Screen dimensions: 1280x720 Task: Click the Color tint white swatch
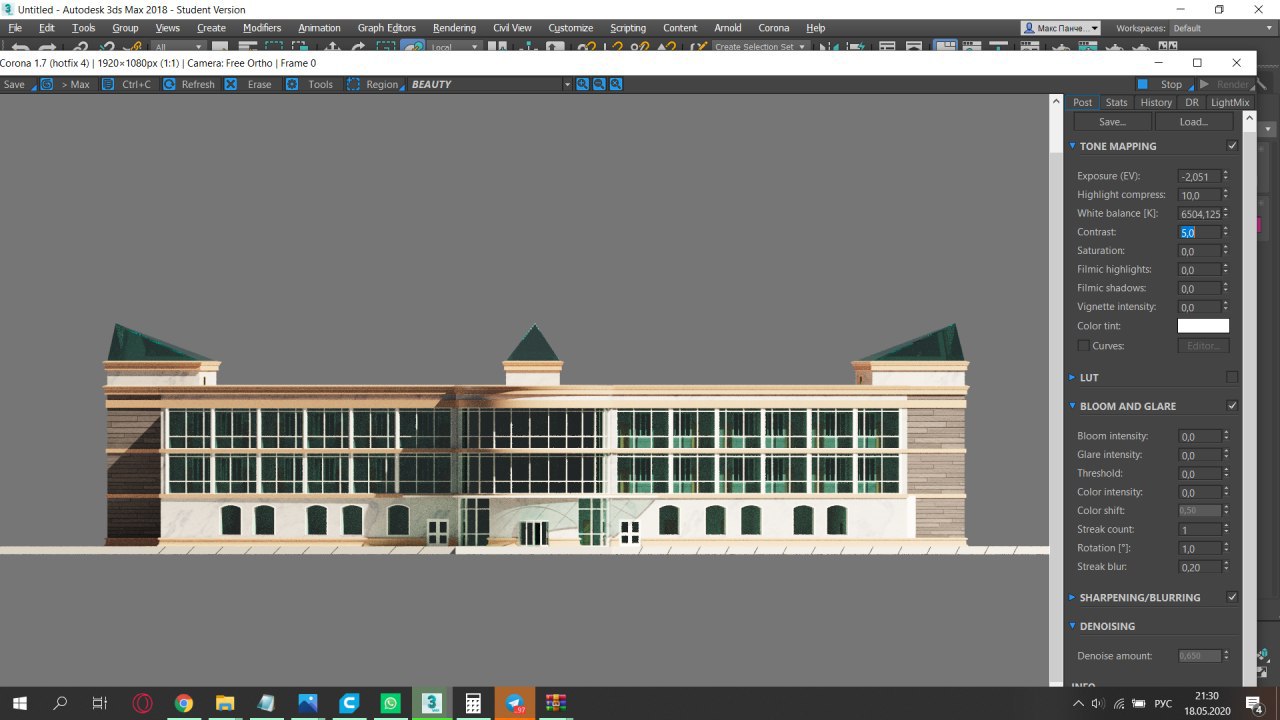1203,326
